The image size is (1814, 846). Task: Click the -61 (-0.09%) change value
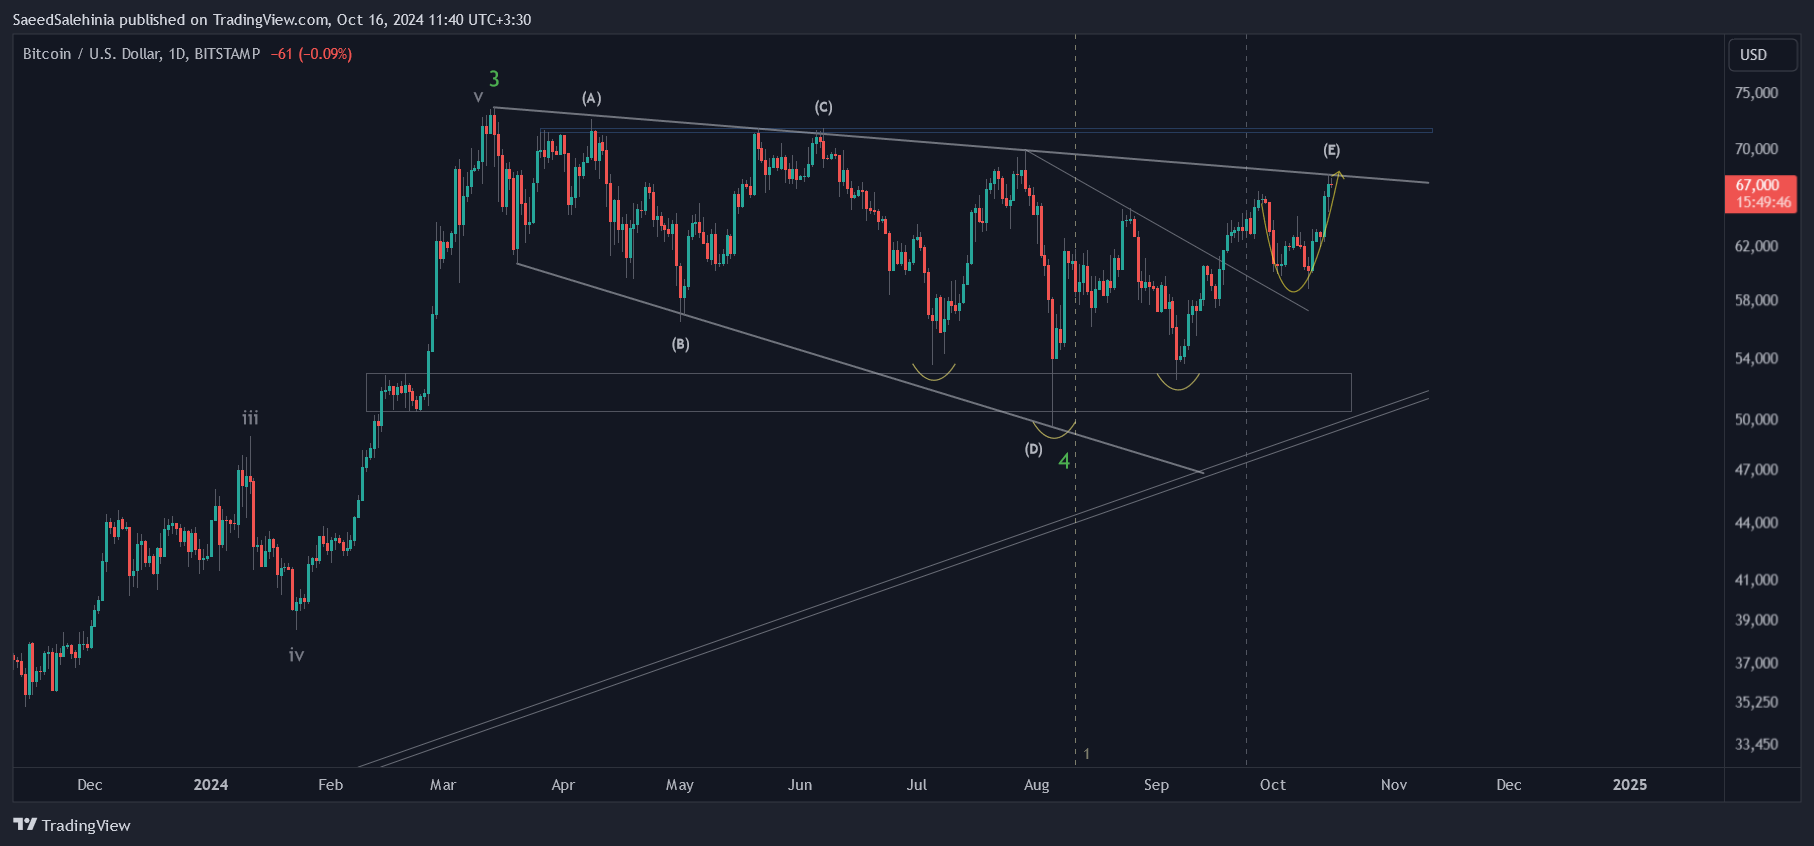point(311,54)
